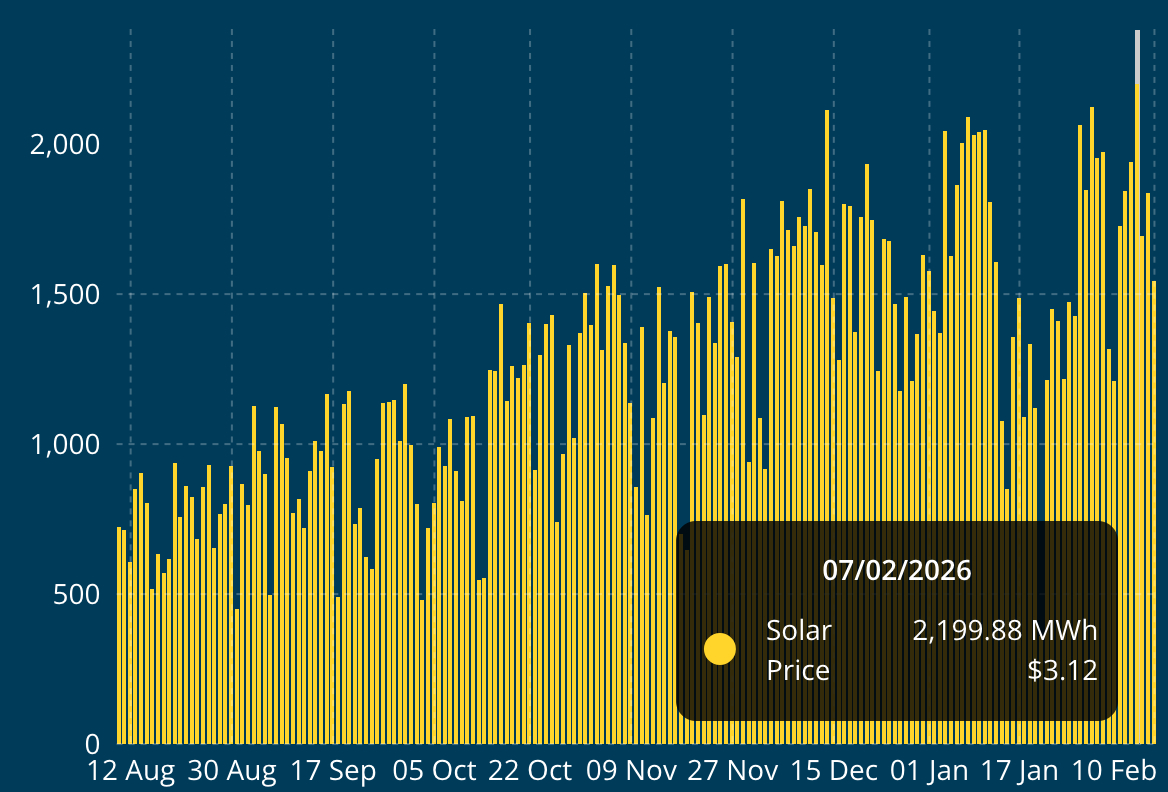Click the 12 Aug x-axis label
The width and height of the screenshot is (1168, 792).
pos(131,771)
